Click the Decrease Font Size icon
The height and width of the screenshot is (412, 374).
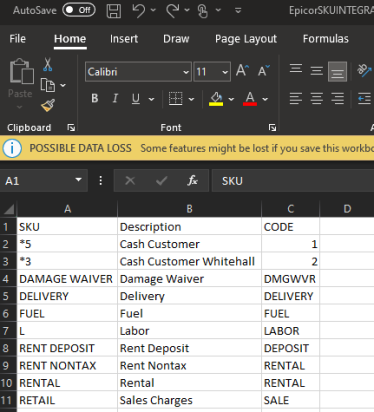263,71
